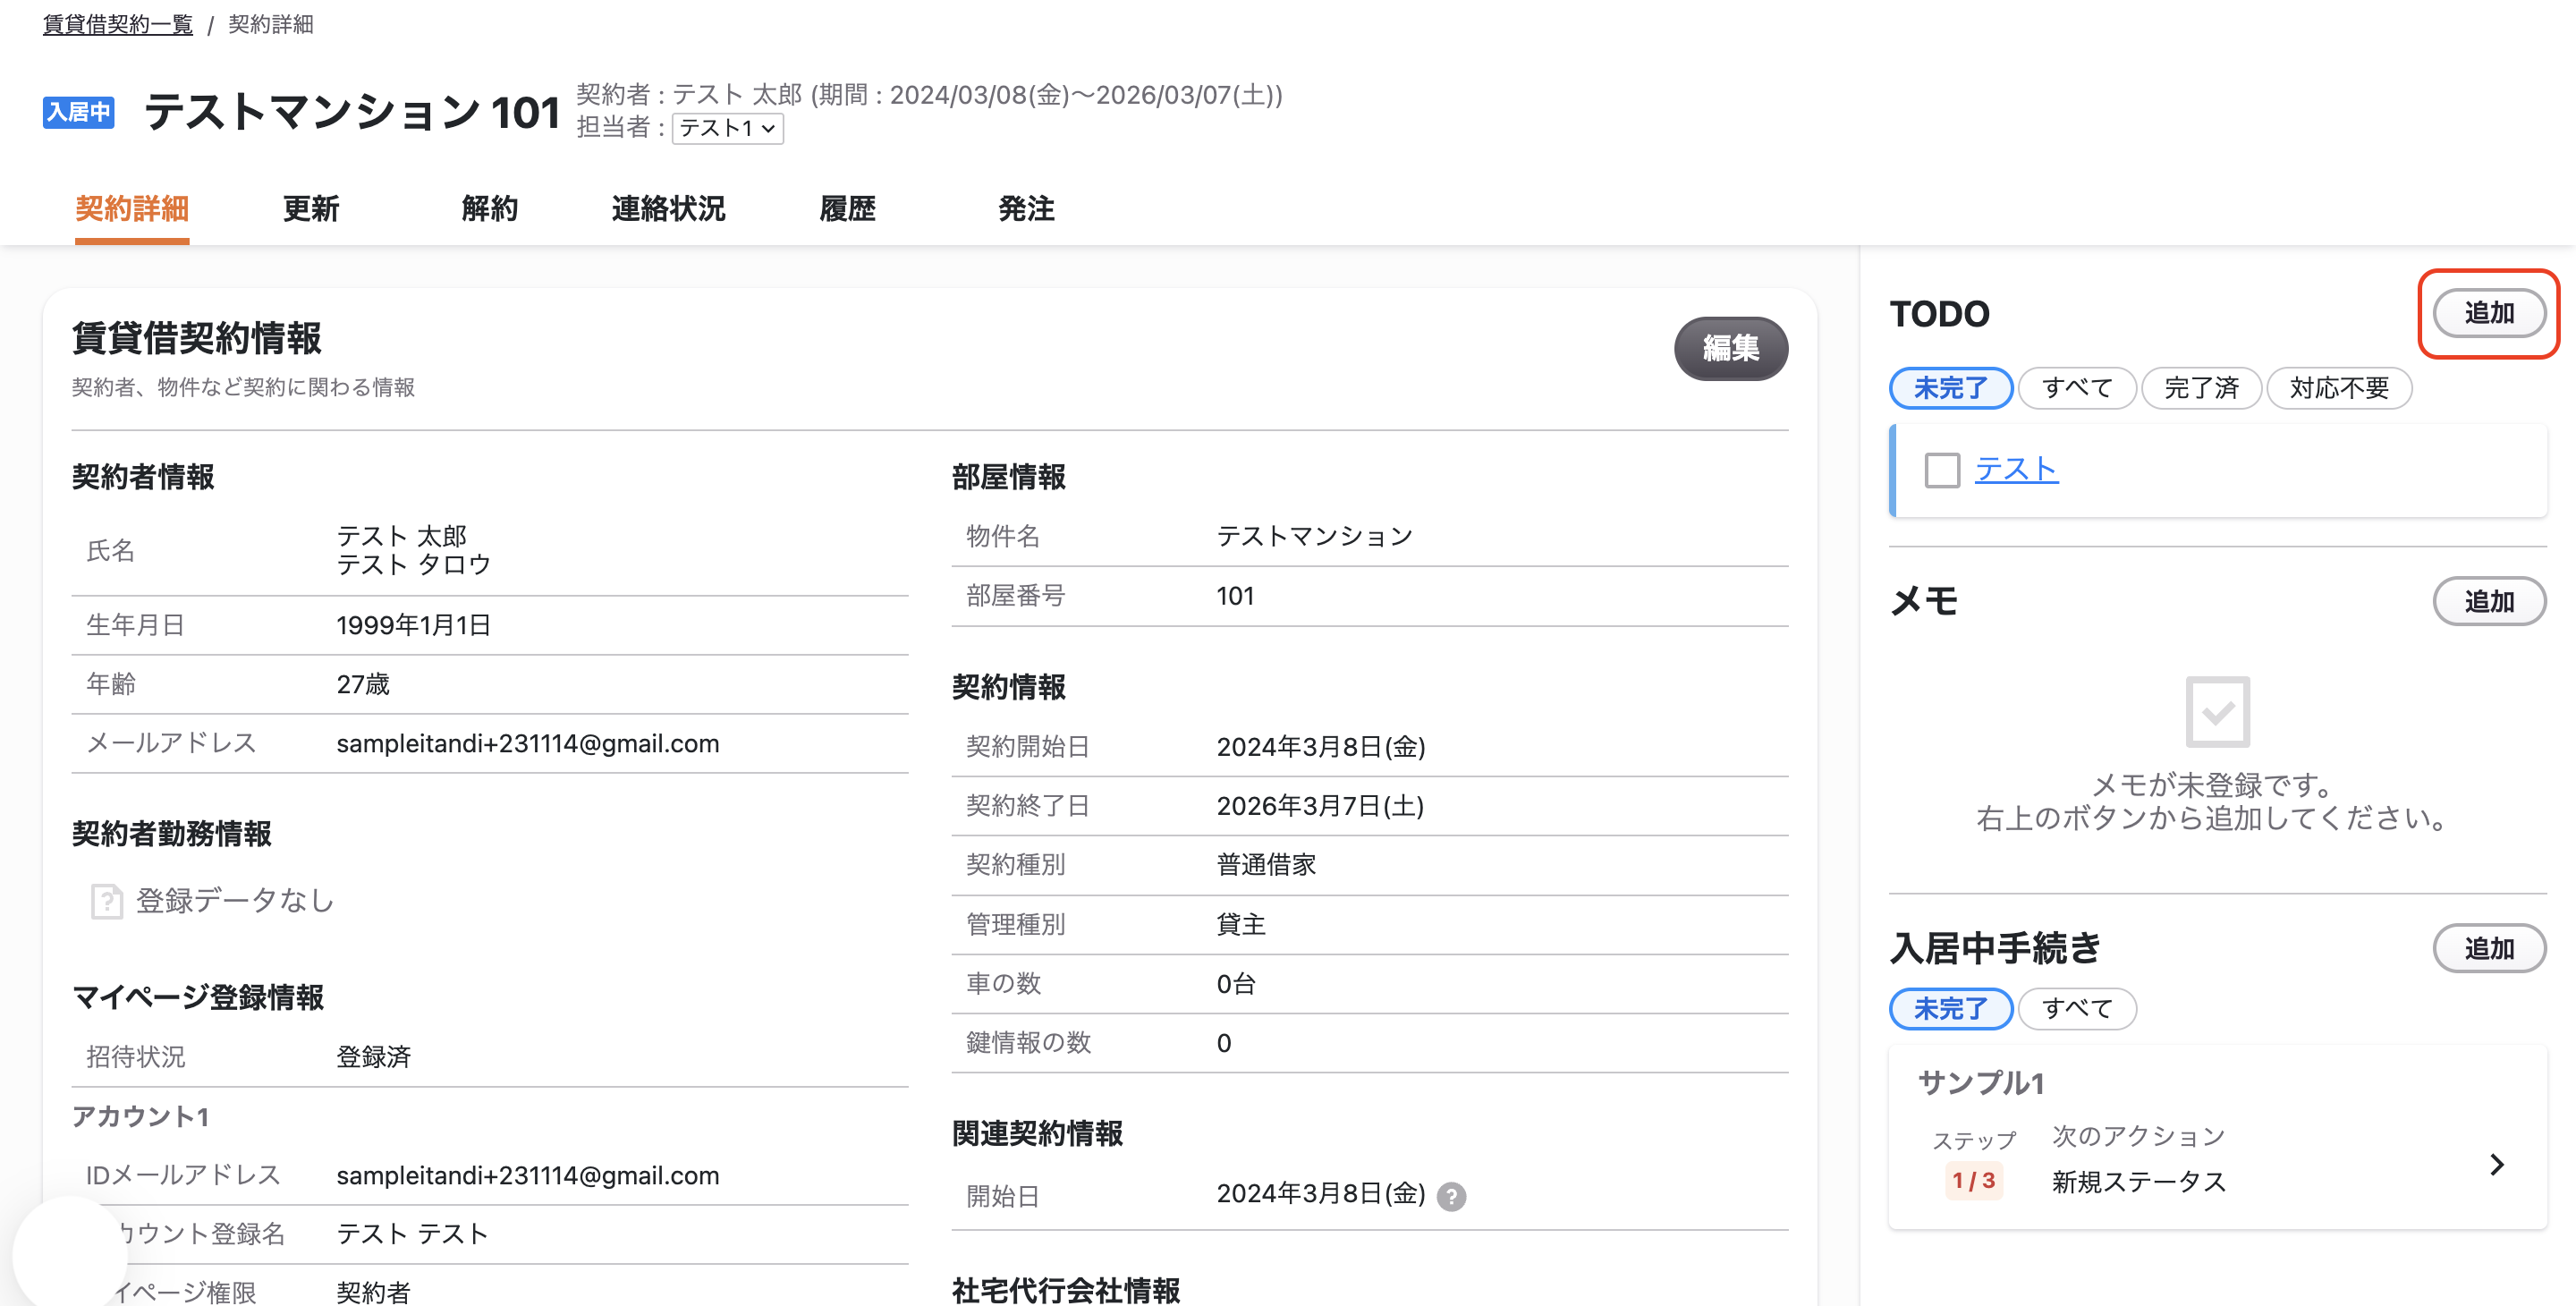Filter TODO by 未完了
The width and height of the screenshot is (2576, 1306).
pyautogui.click(x=1950, y=388)
